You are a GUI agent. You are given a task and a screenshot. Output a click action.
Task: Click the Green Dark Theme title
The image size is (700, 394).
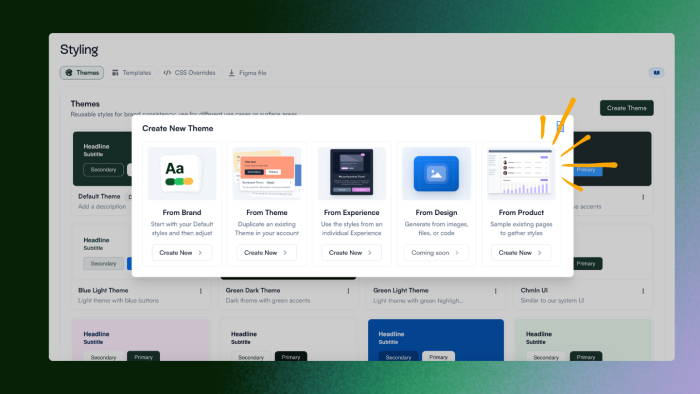[x=253, y=290]
